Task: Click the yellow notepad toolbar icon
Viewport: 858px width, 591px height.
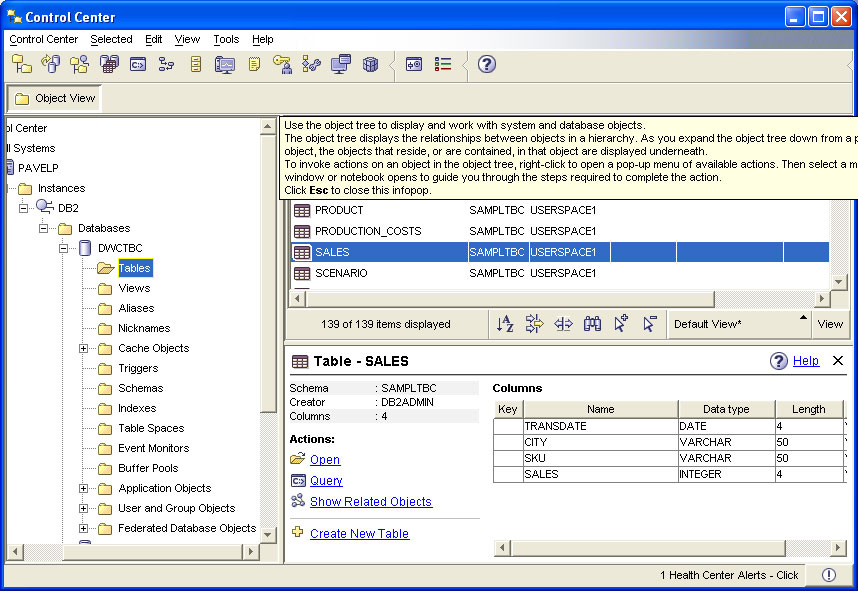Action: click(x=254, y=65)
